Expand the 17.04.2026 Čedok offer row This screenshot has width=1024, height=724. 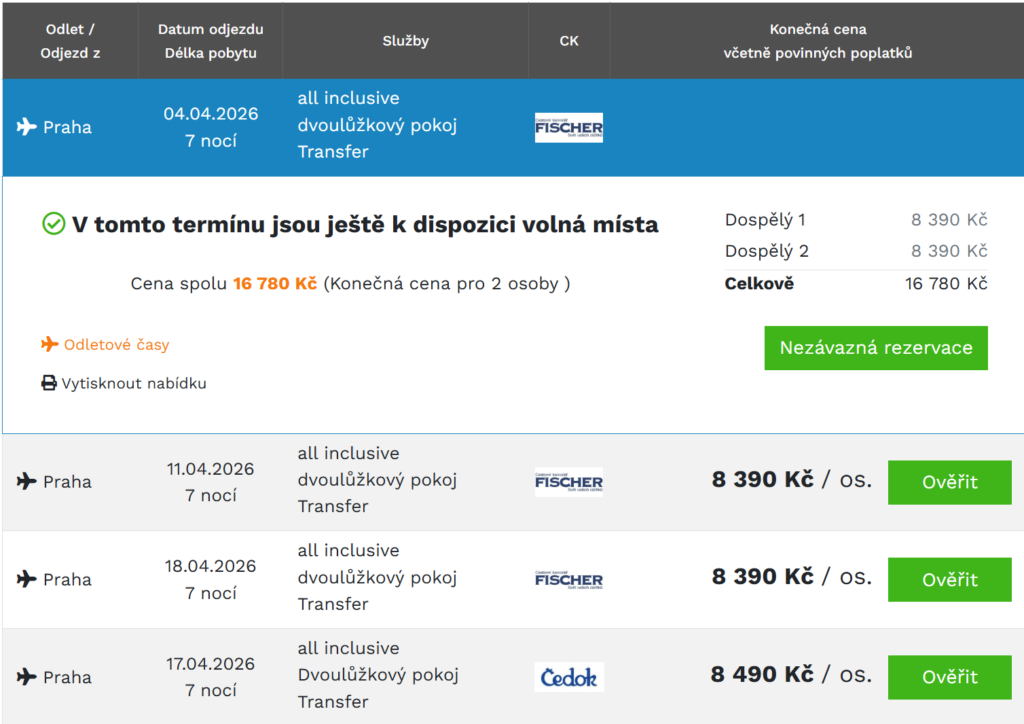click(x=210, y=677)
